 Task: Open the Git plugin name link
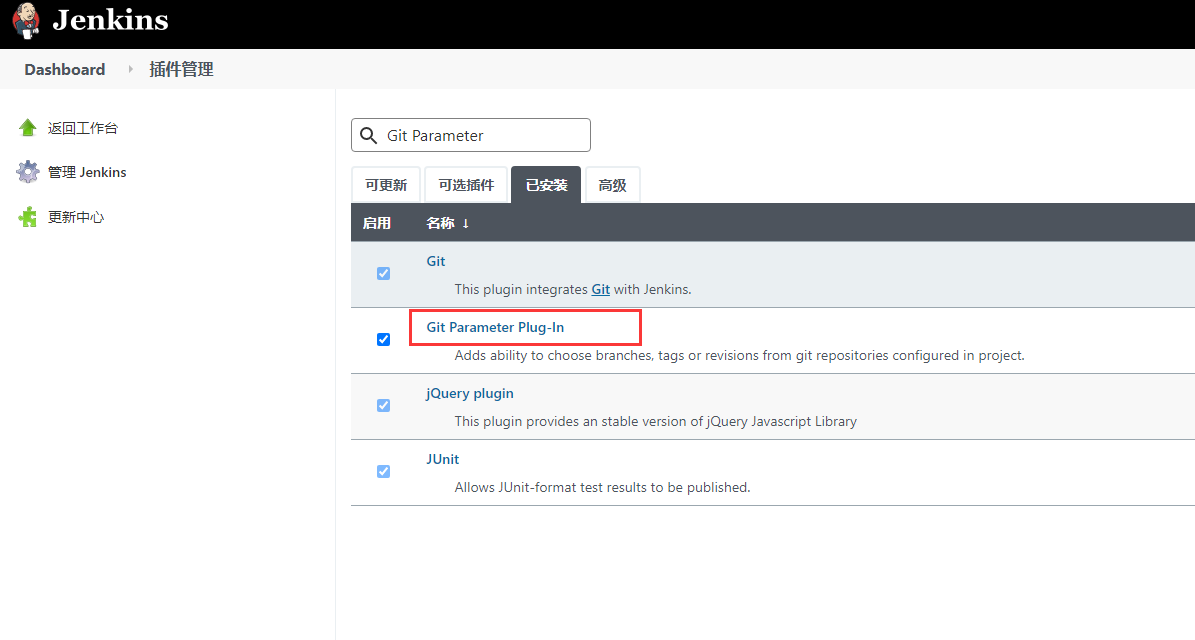(x=436, y=261)
